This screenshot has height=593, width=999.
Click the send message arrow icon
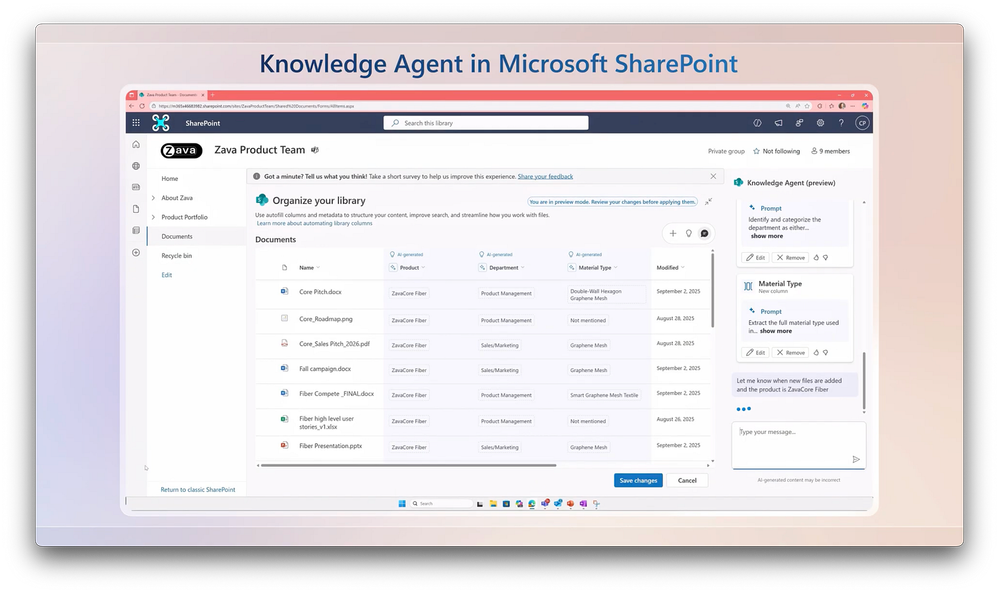(x=856, y=459)
